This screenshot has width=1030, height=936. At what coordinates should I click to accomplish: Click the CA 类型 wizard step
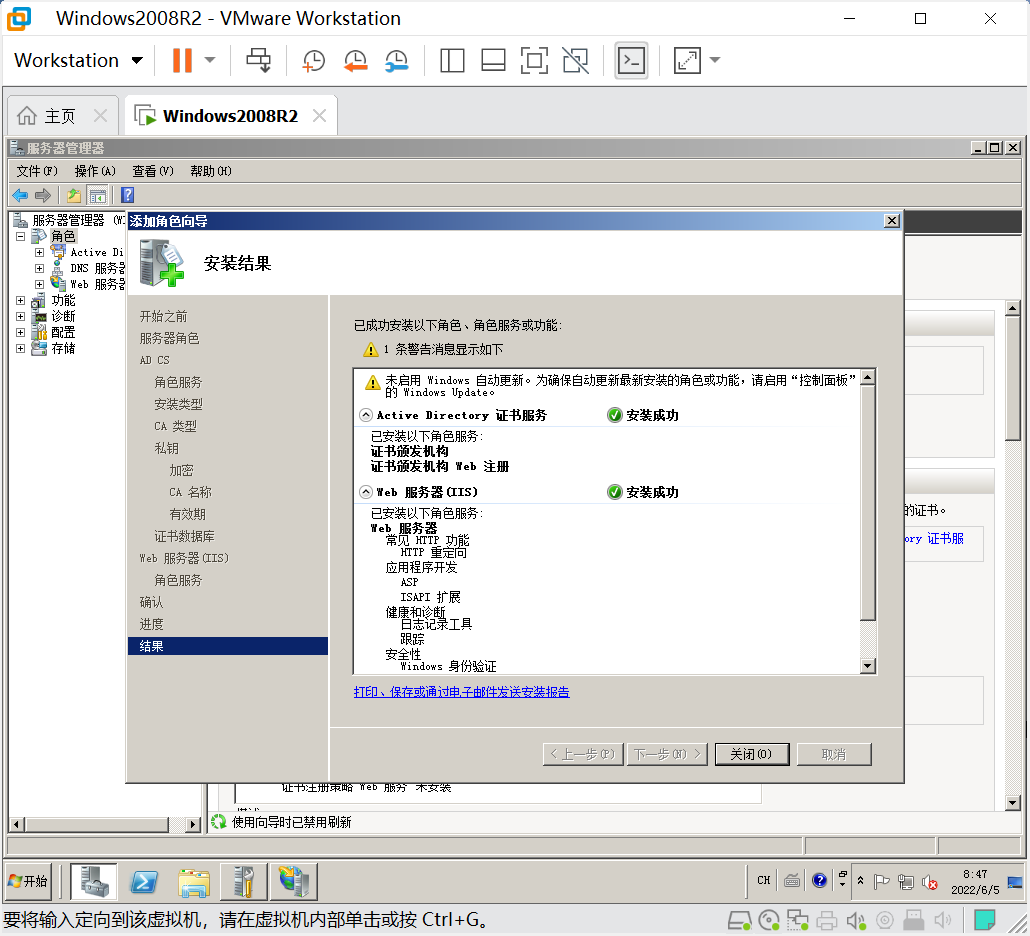pos(175,426)
